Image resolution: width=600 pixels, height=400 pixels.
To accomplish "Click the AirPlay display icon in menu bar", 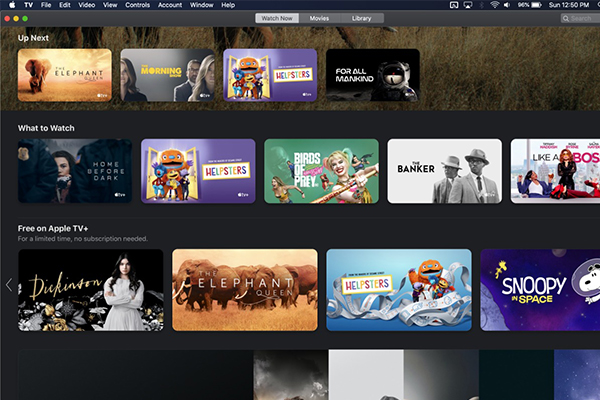I will pos(468,5).
